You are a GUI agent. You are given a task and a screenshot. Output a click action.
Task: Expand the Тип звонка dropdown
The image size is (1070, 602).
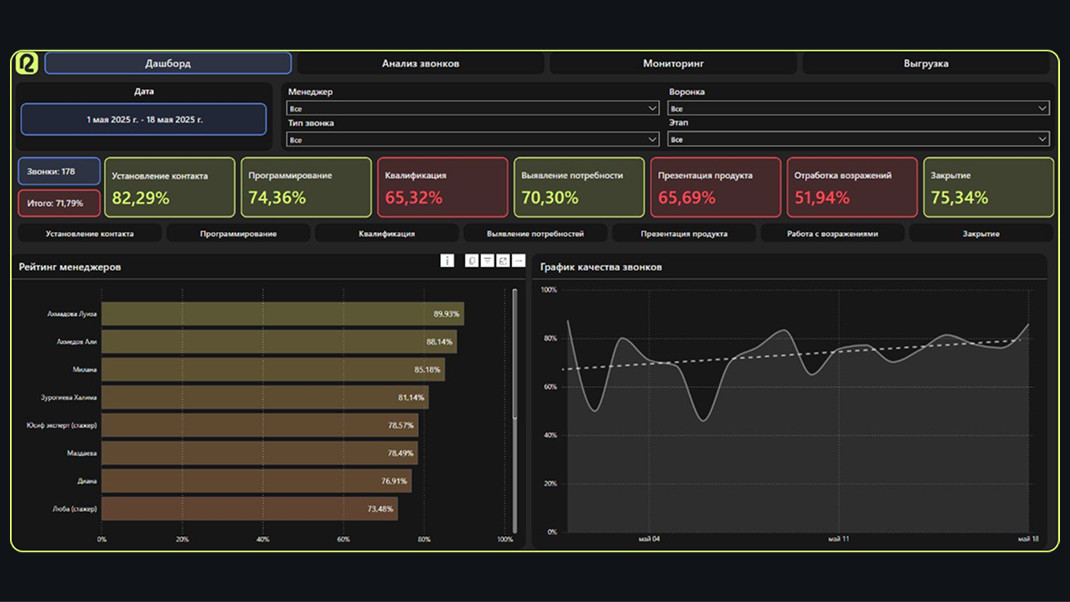tap(472, 140)
